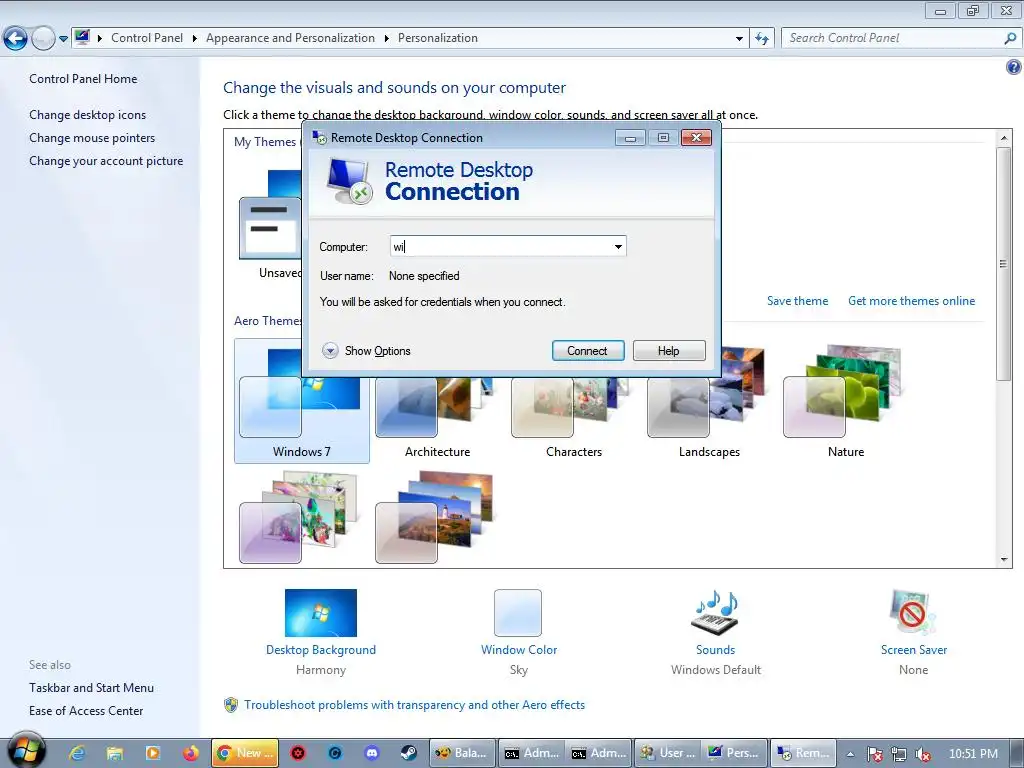This screenshot has height=768, width=1024.
Task: Click the Back navigation arrow in Control Panel
Action: tap(16, 39)
